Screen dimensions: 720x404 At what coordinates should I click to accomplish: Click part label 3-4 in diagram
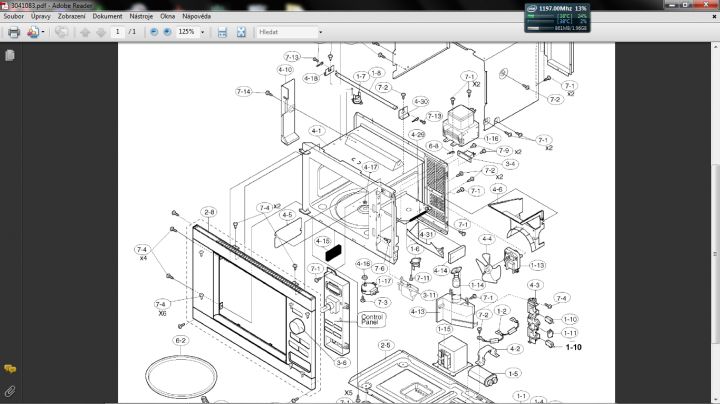point(510,163)
